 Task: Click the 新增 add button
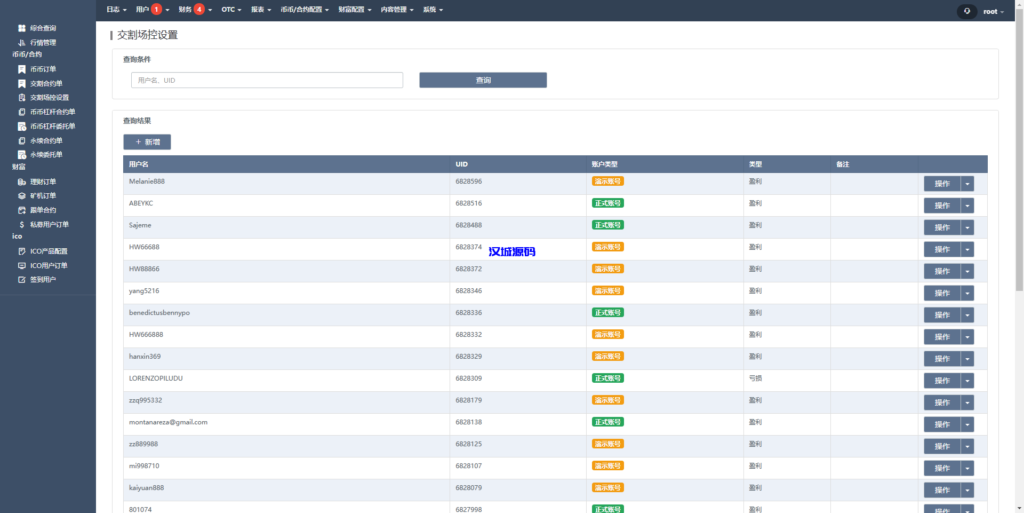coord(147,142)
